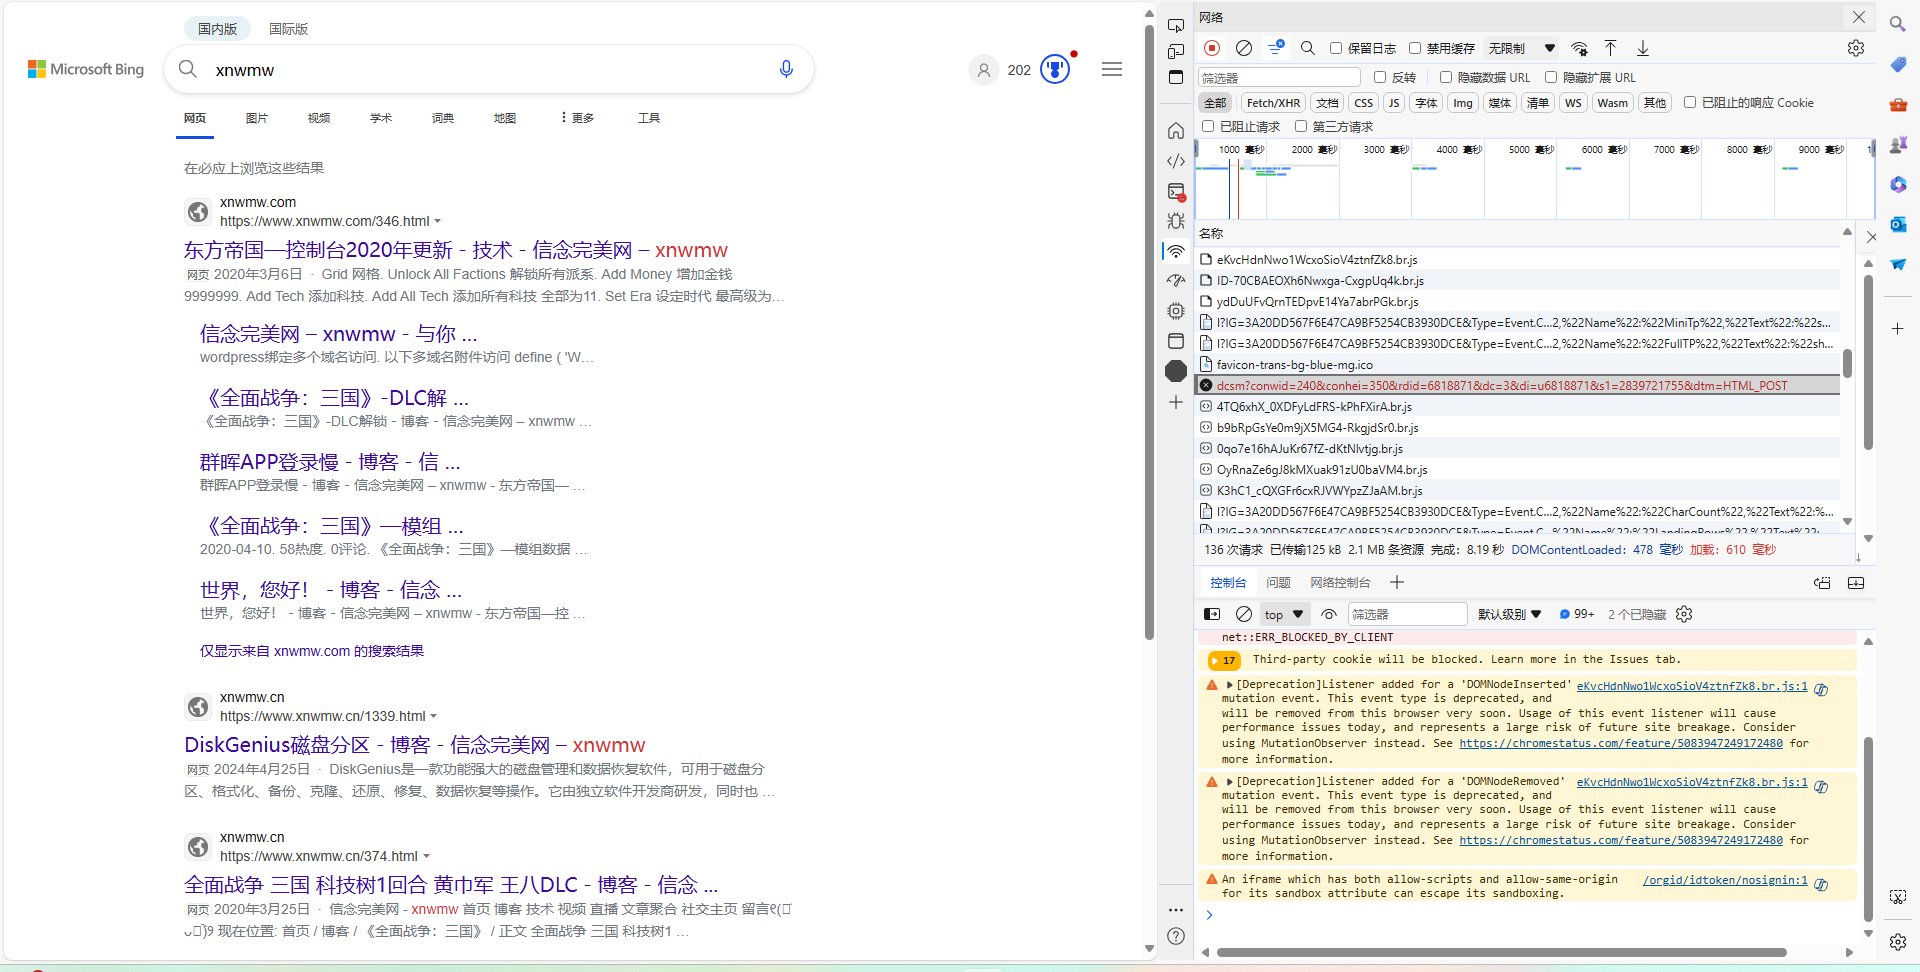Viewport: 1920px width, 972px height.
Task: Select the blocked dcsm?conwid=240 request row
Action: point(1518,385)
